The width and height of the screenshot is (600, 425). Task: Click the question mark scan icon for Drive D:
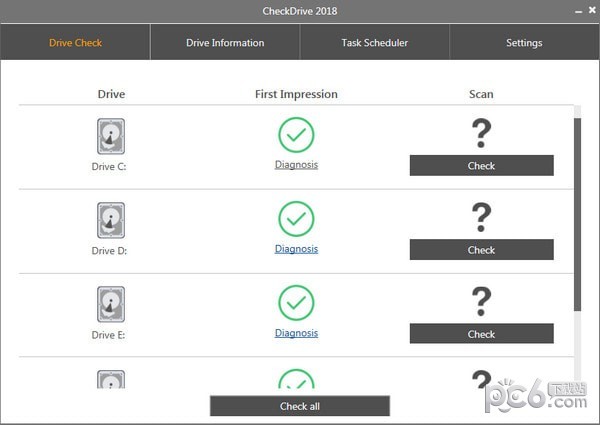click(x=481, y=217)
